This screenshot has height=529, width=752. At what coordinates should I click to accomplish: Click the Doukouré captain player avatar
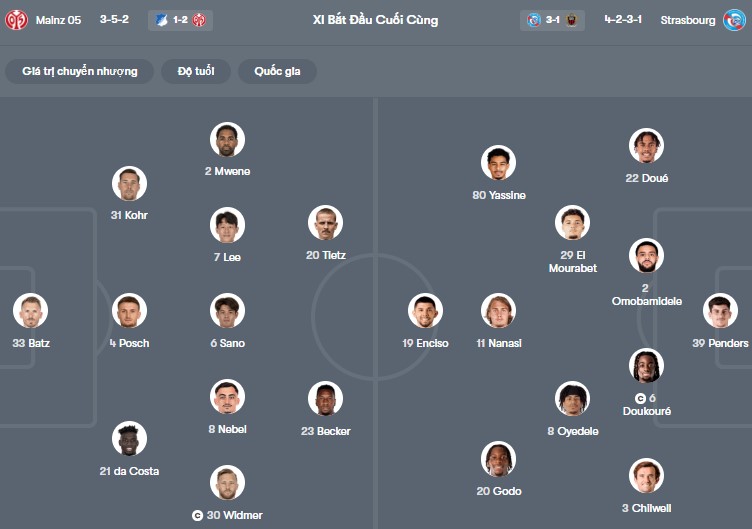646,366
